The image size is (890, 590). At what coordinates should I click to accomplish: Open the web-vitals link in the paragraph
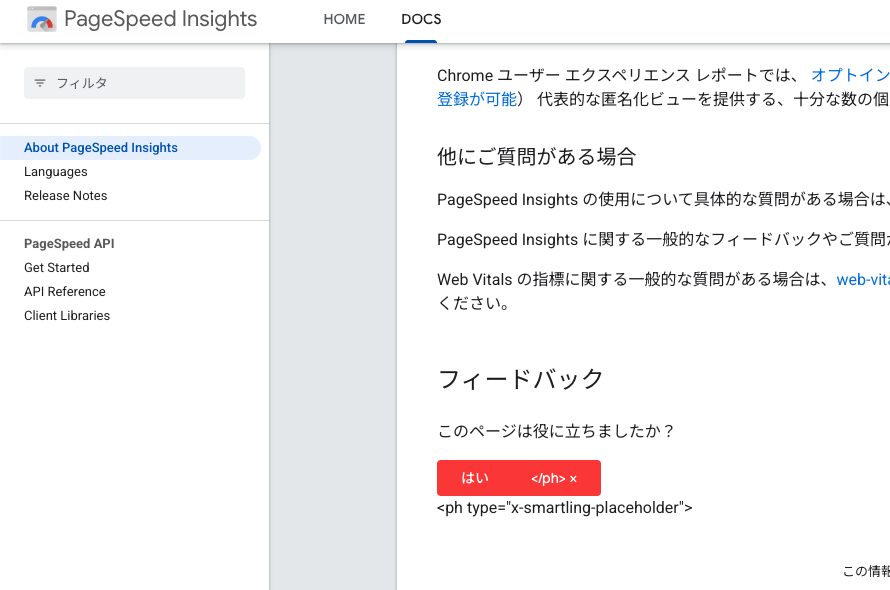pos(863,279)
